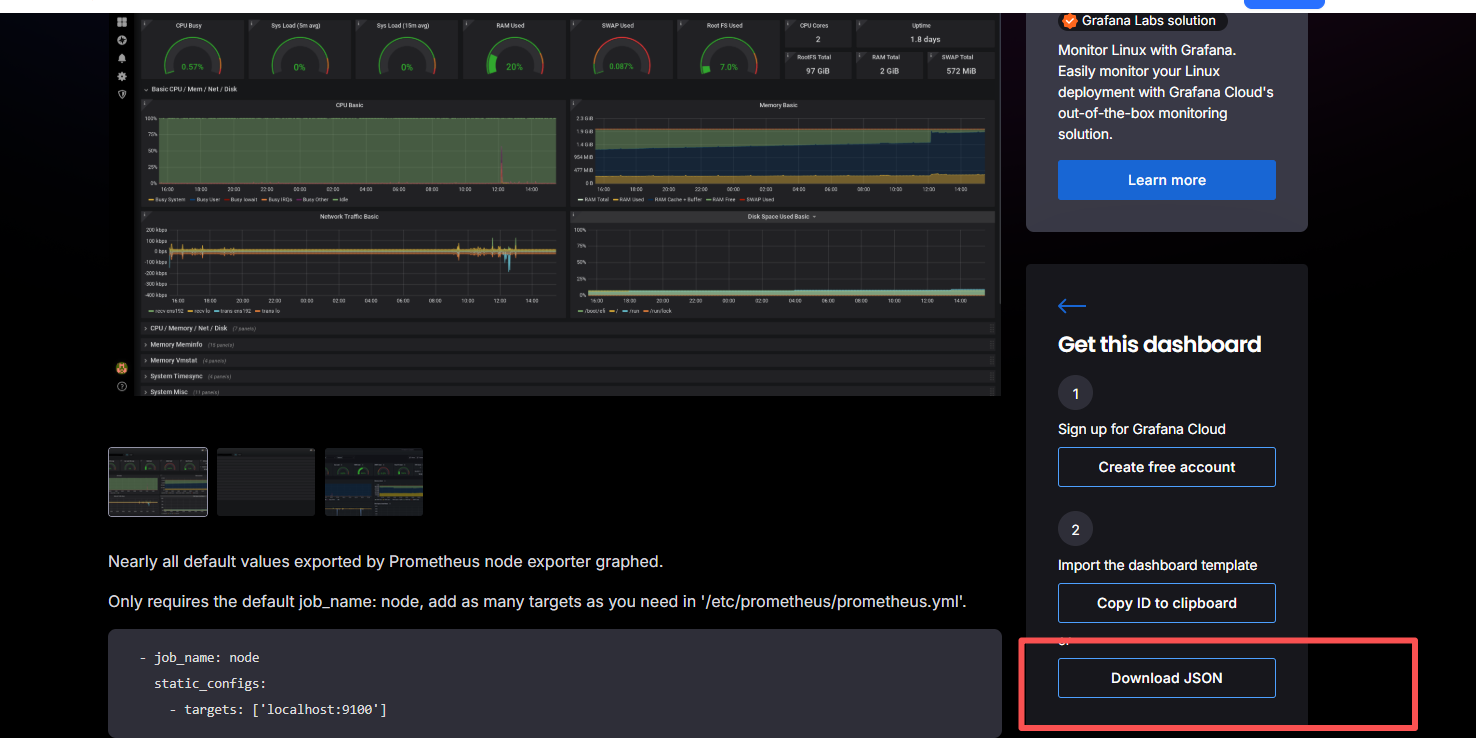This screenshot has width=1476, height=738.
Task: Click the info corner icon on Memory Basic panel
Action: pos(574,102)
